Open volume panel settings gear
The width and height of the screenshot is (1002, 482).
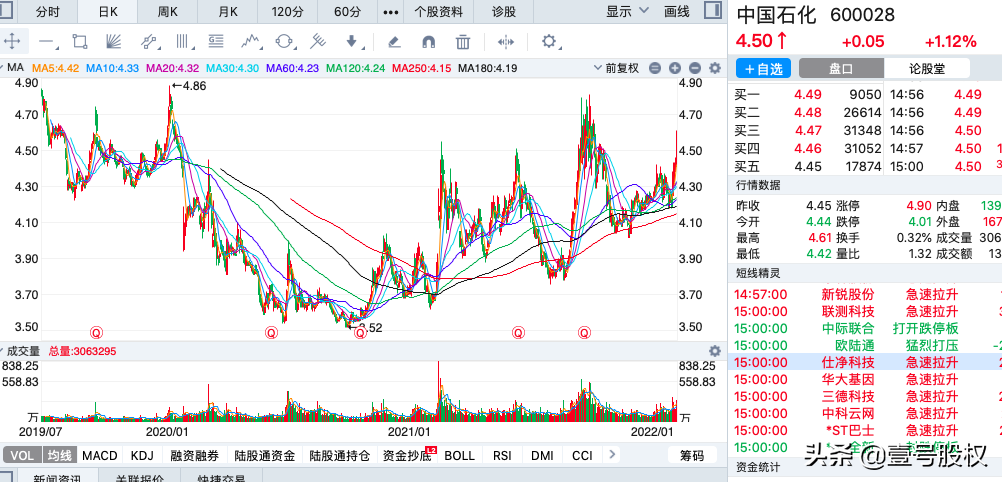715,351
